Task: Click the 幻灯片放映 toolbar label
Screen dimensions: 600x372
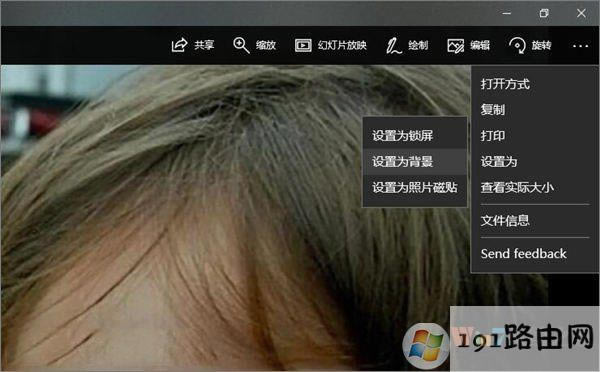Action: coord(342,45)
